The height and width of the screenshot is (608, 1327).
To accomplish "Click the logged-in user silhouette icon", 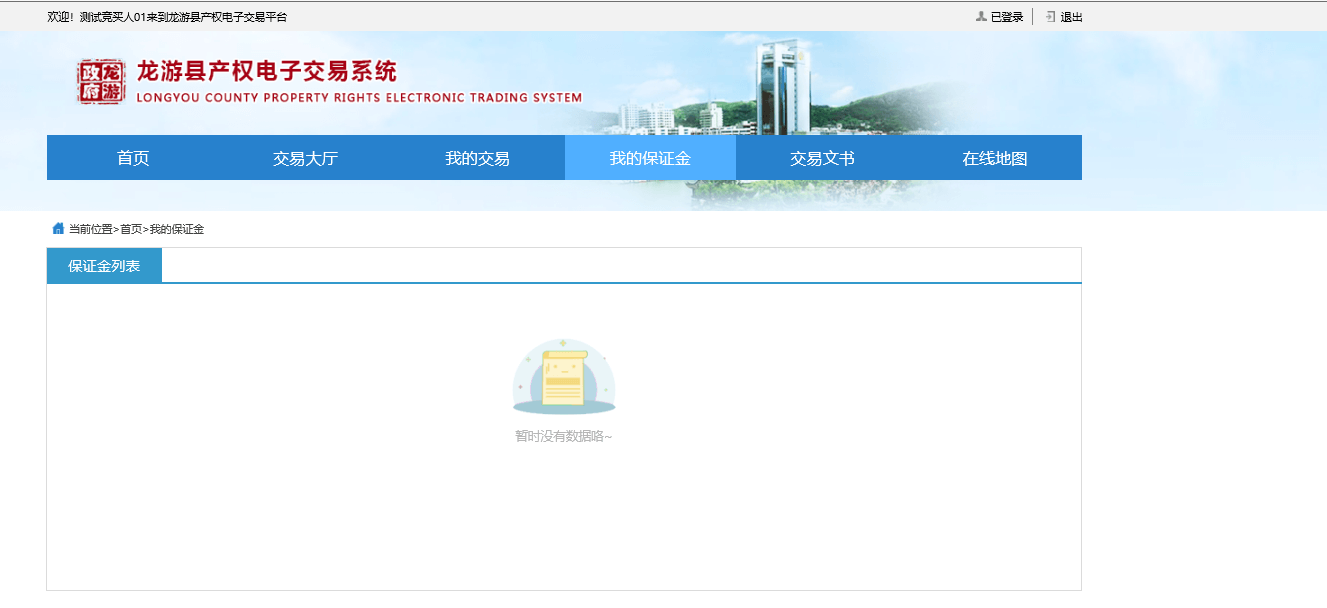I will pos(981,17).
